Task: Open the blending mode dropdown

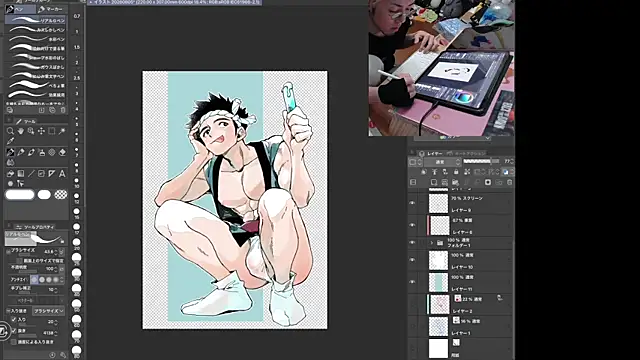Action: (443, 162)
